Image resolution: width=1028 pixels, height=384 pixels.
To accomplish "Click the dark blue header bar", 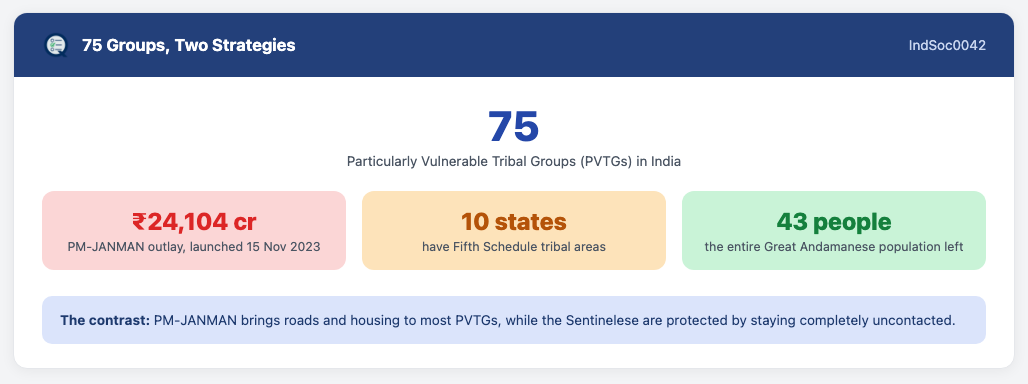I will click(x=514, y=45).
